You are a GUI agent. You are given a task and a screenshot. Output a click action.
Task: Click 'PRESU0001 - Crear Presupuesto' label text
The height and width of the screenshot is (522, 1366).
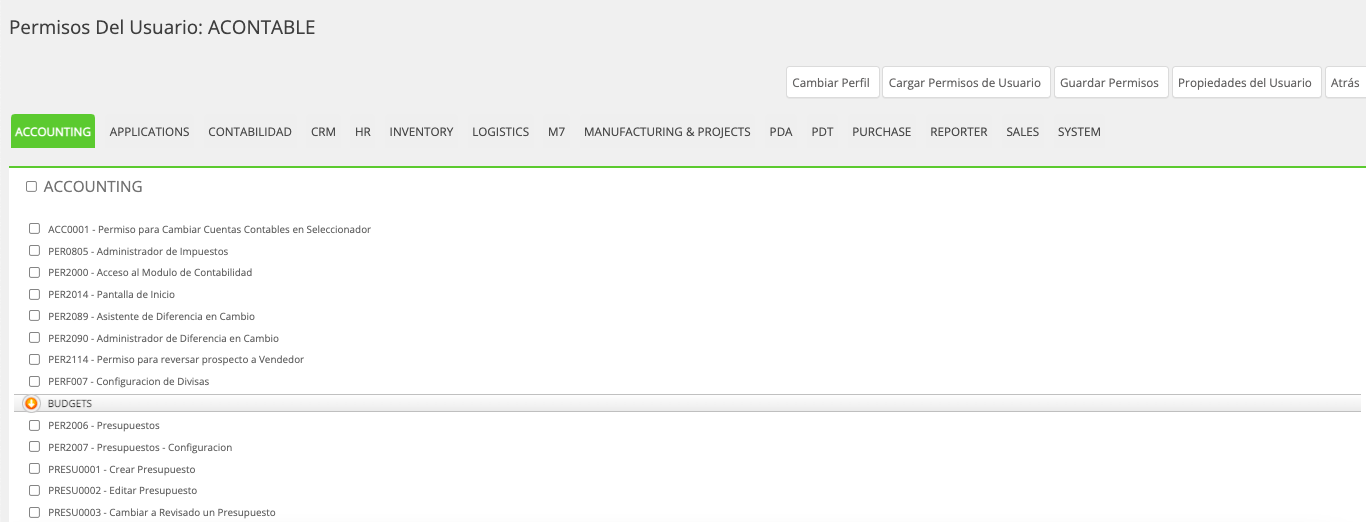[122, 469]
